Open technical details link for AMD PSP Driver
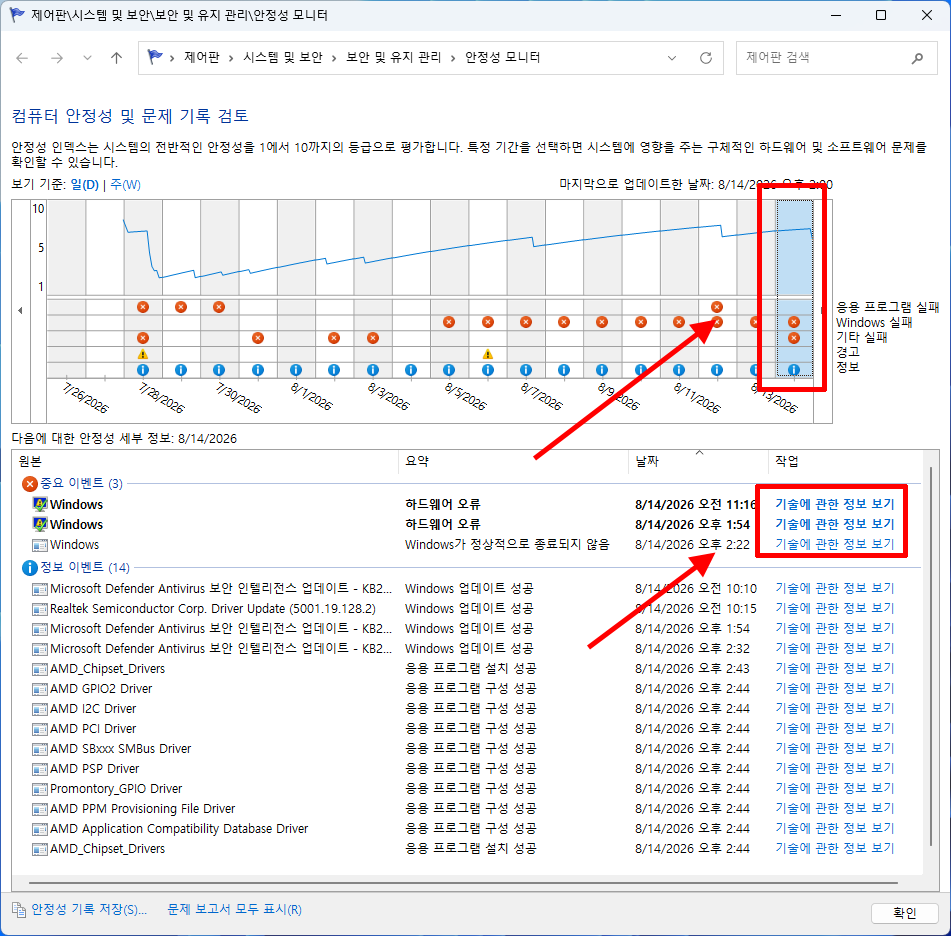Screen dimensions: 951x936 pos(835,768)
